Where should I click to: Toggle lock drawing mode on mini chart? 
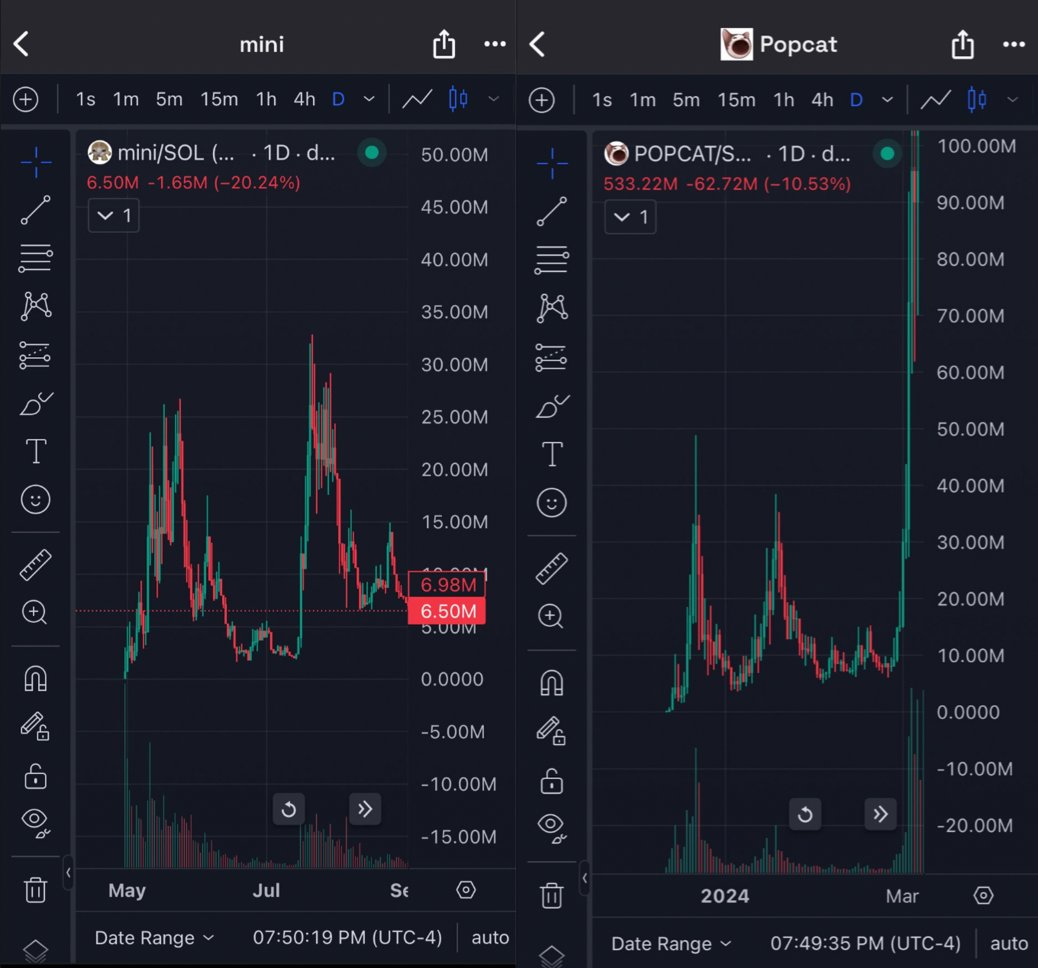36,726
